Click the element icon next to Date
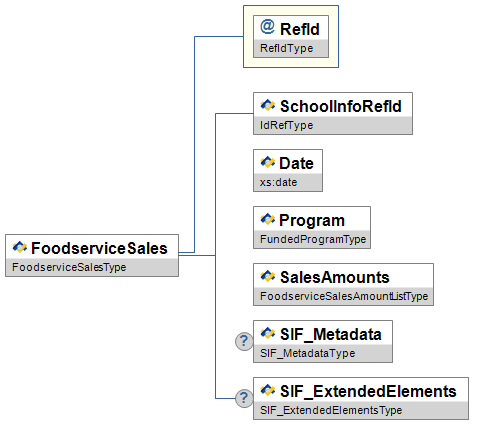491x424 pixels. coord(268,162)
